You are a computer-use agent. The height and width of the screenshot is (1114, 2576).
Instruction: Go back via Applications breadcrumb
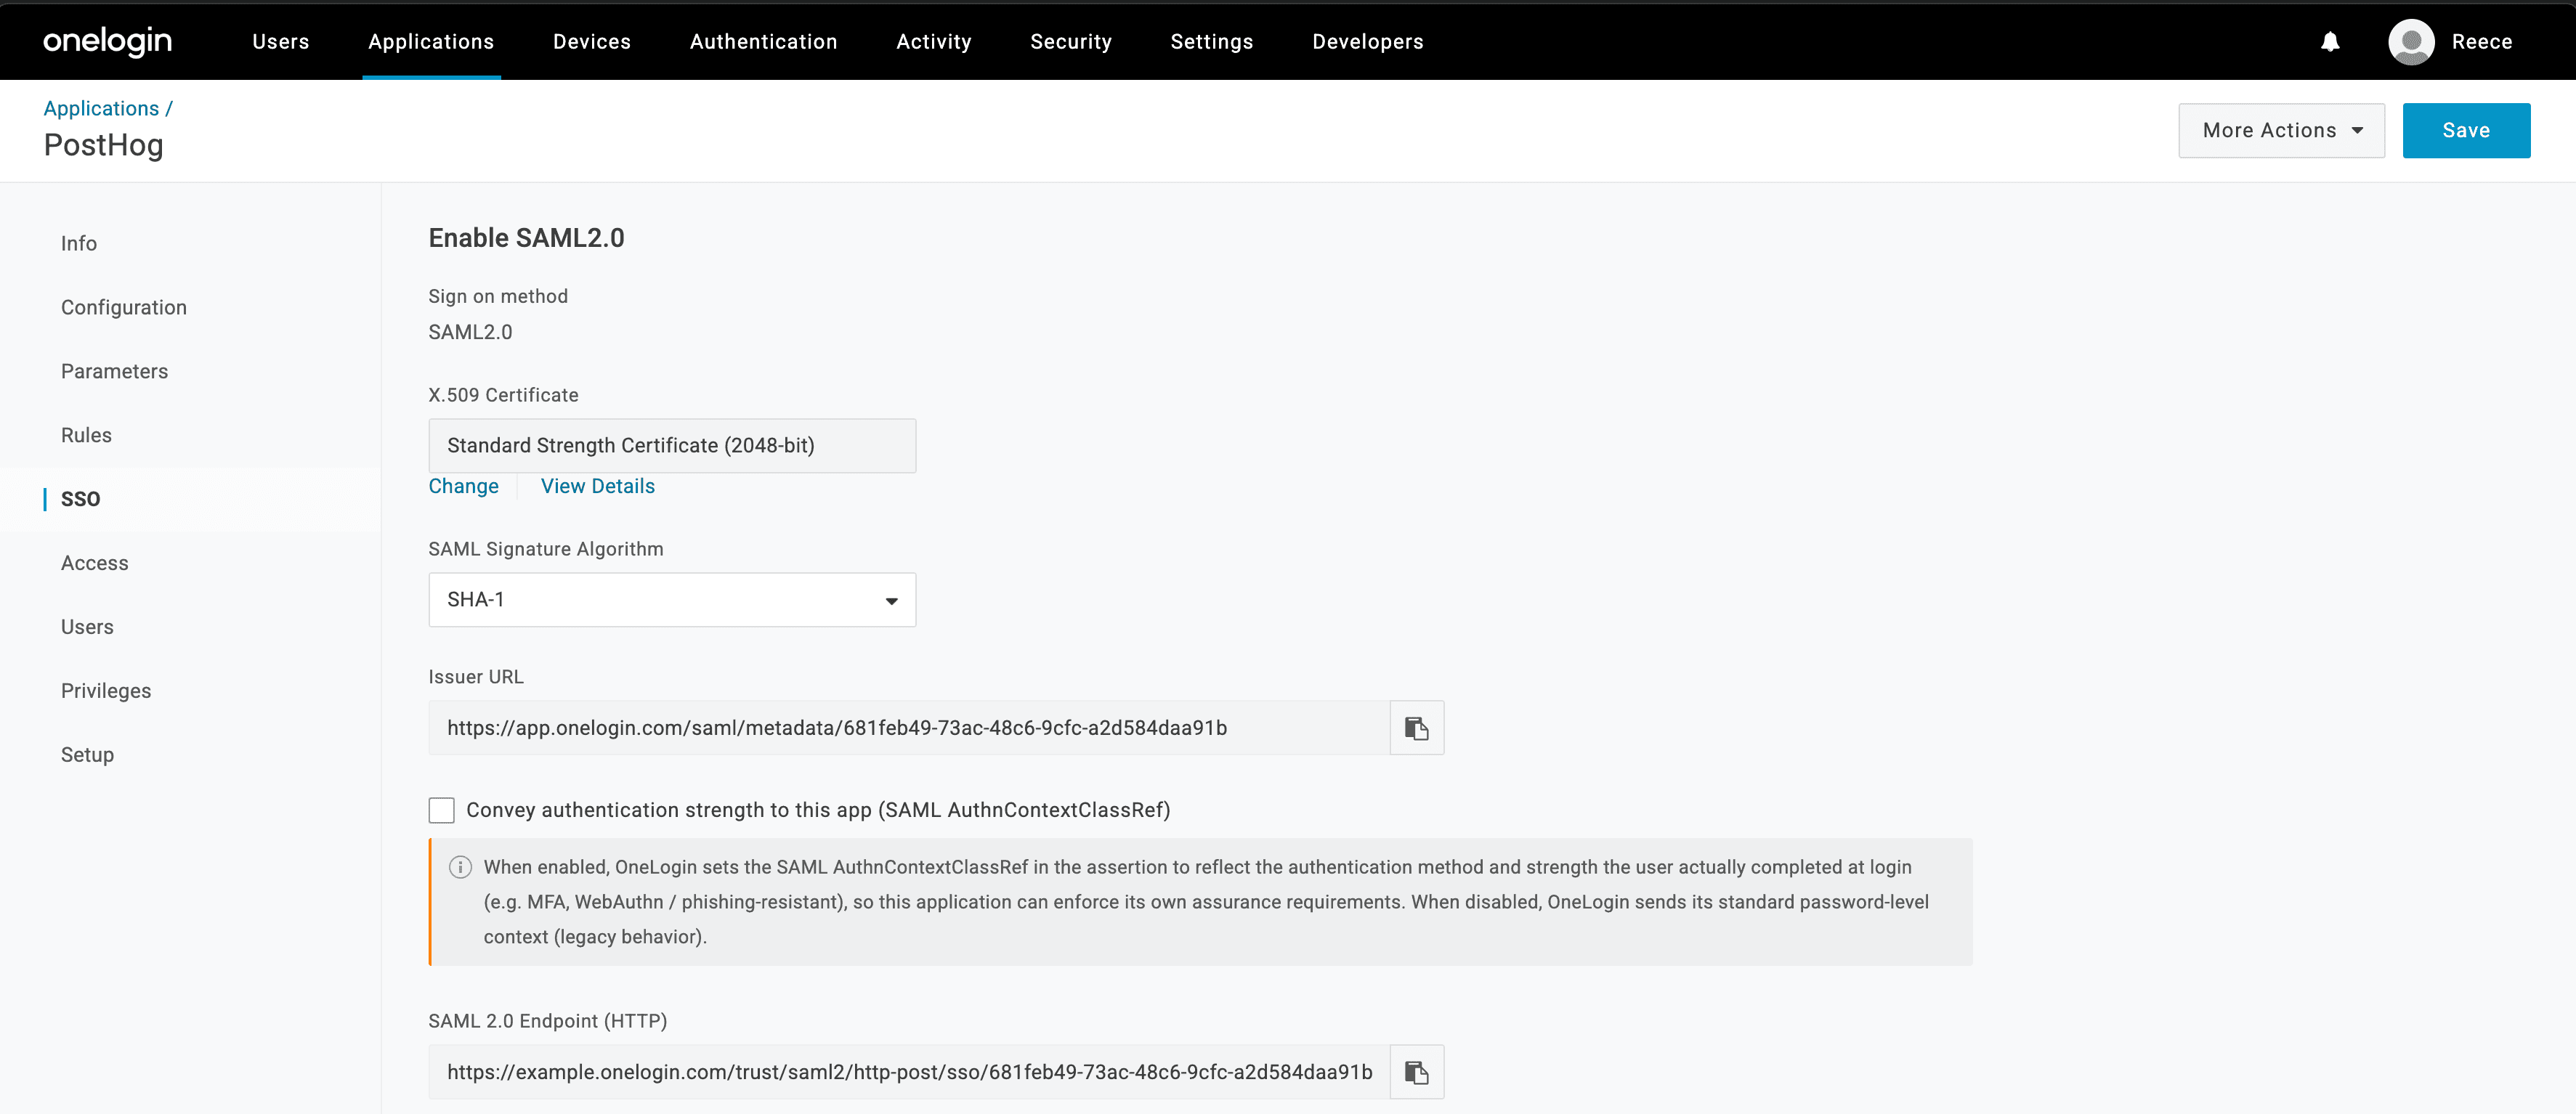point(101,108)
